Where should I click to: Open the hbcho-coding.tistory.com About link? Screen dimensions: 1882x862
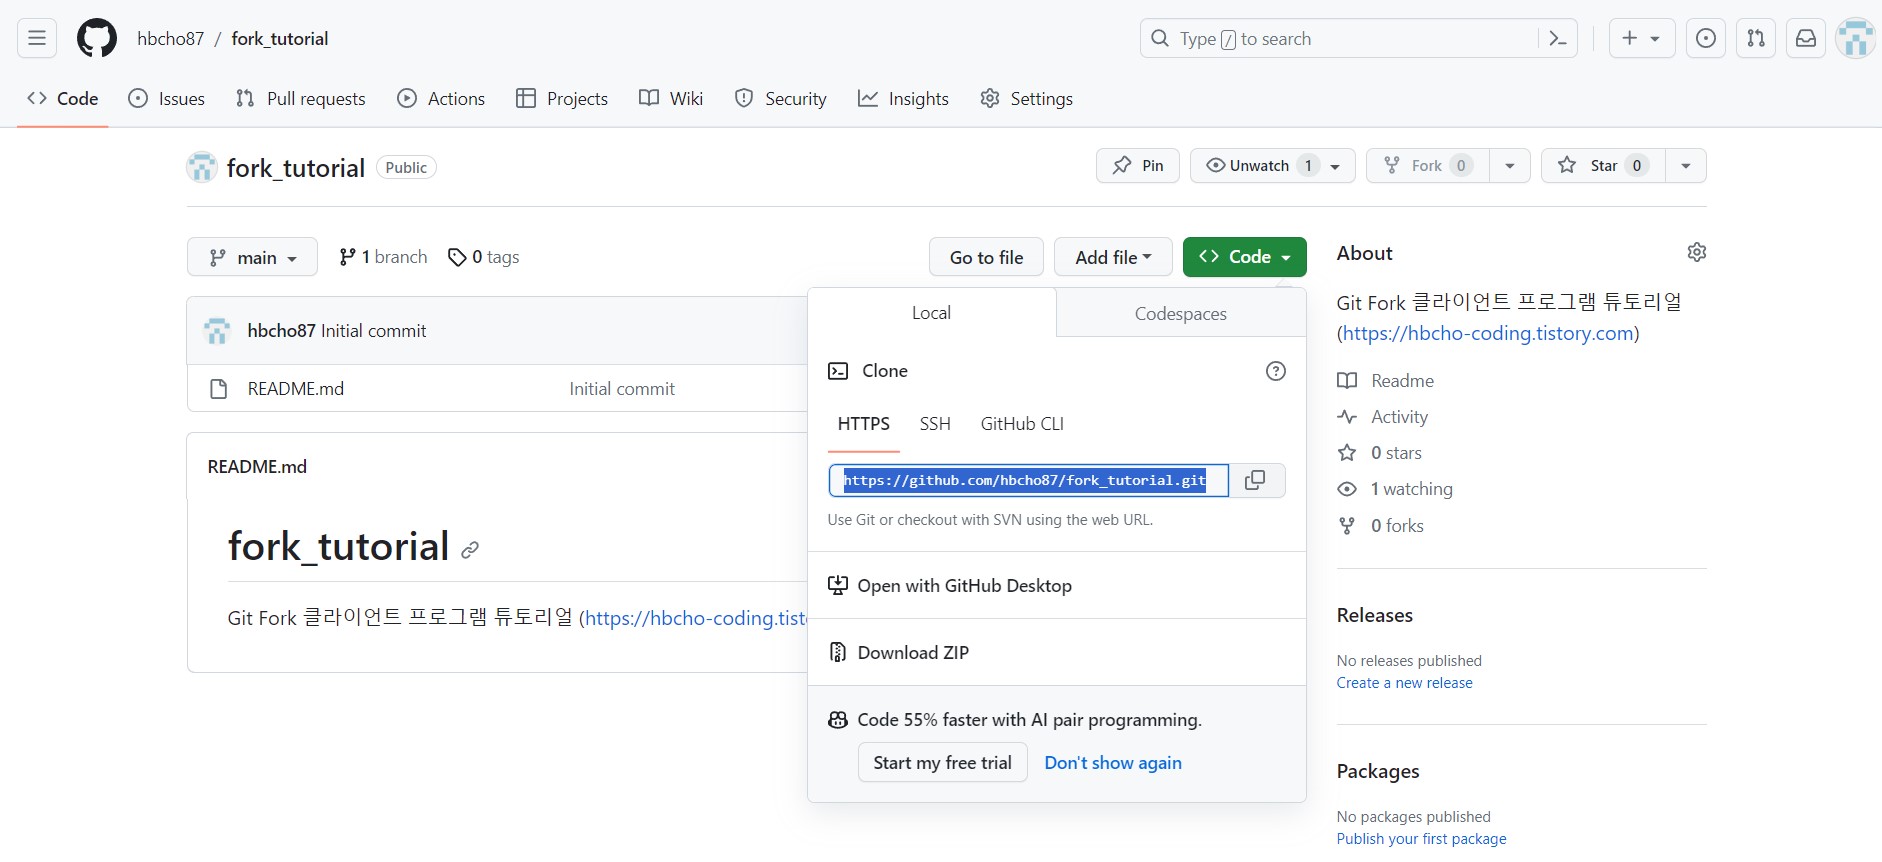click(1488, 333)
